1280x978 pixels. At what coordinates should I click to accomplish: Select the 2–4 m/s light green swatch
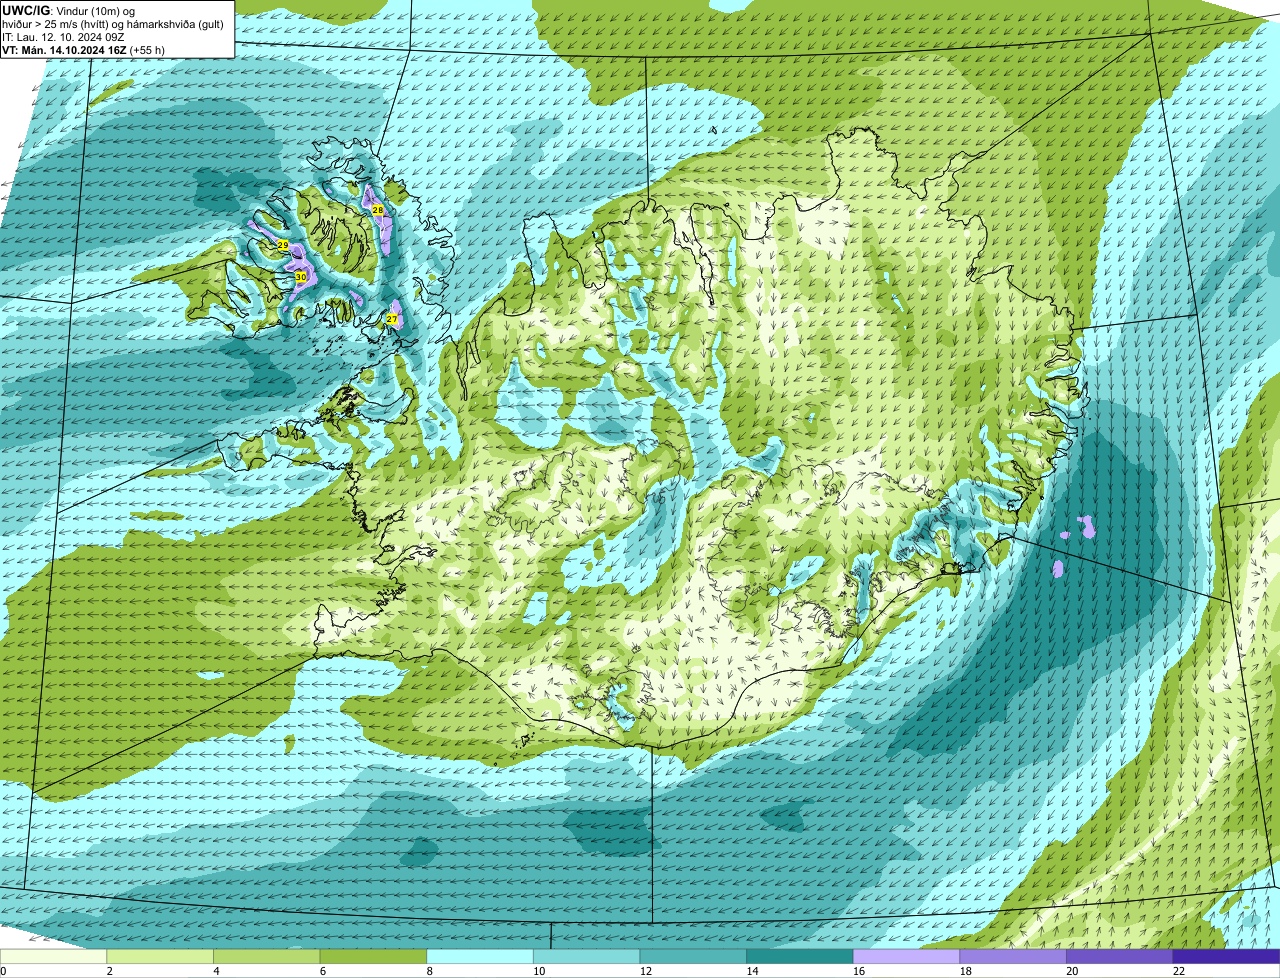pos(160,956)
